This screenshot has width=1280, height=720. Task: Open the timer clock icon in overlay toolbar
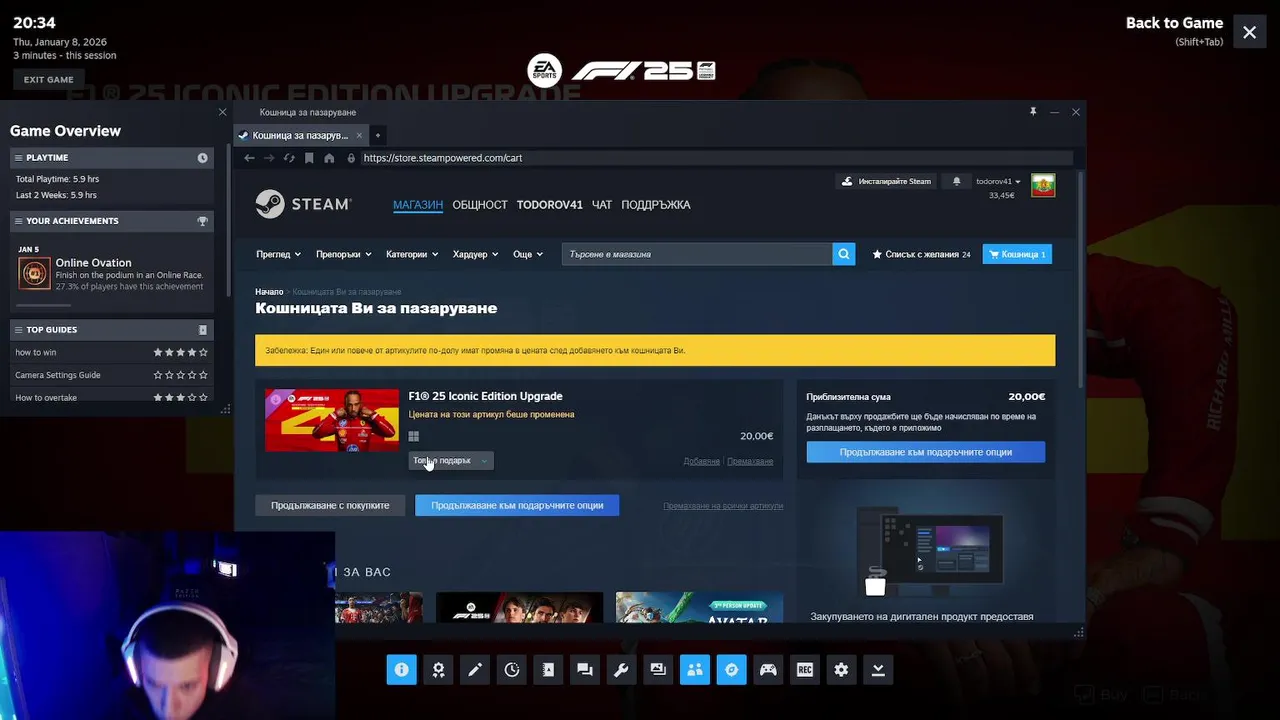point(512,670)
